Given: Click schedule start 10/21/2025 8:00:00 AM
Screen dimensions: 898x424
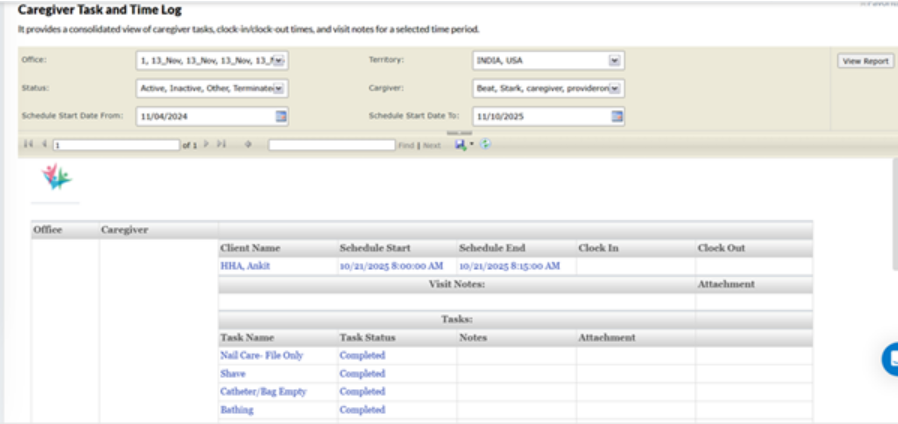Looking at the screenshot, I should [x=391, y=266].
